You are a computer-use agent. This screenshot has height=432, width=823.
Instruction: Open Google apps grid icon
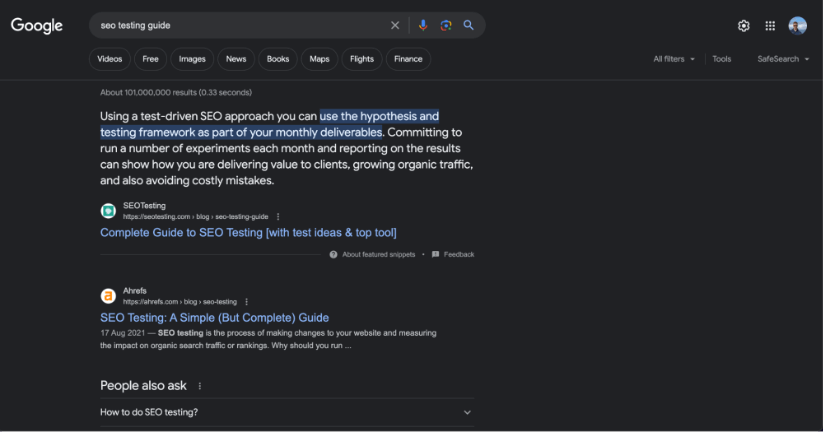point(770,26)
